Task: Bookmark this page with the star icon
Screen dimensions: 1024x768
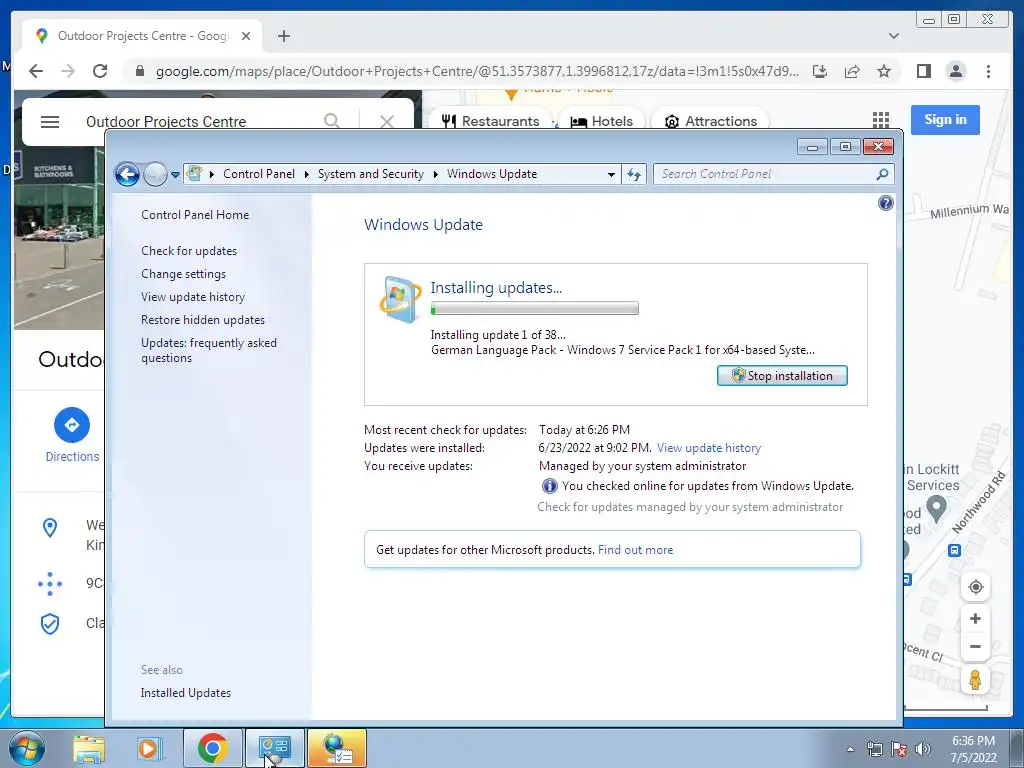Action: (x=884, y=71)
